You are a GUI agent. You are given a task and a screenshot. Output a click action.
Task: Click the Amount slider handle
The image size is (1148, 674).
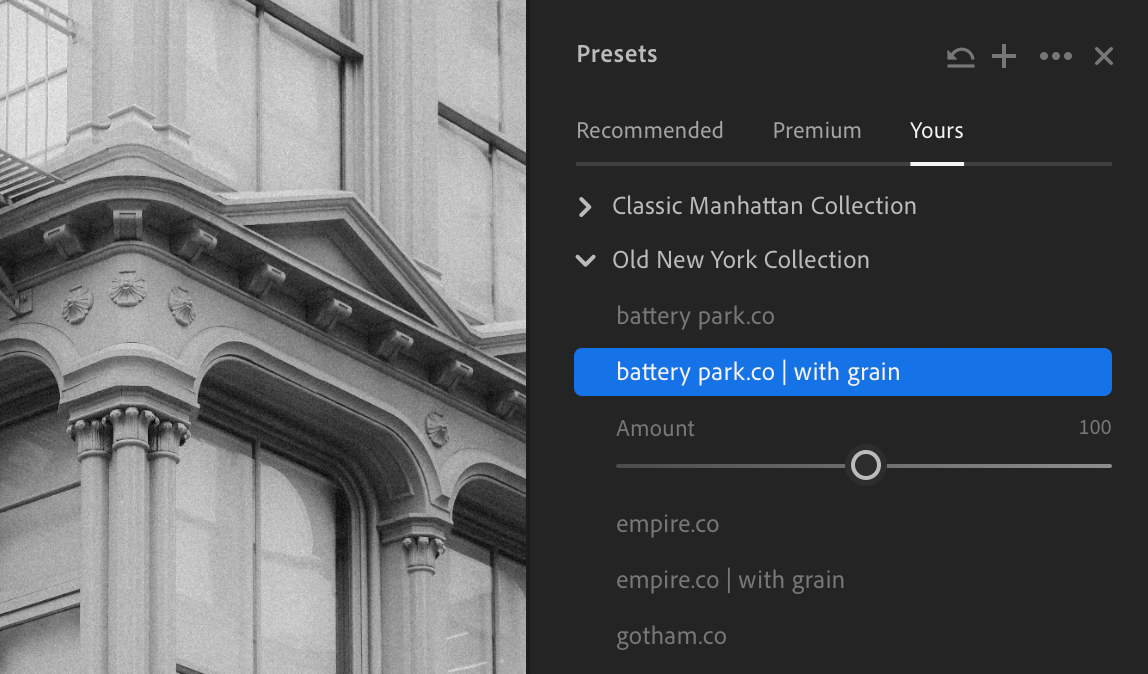[x=865, y=465]
